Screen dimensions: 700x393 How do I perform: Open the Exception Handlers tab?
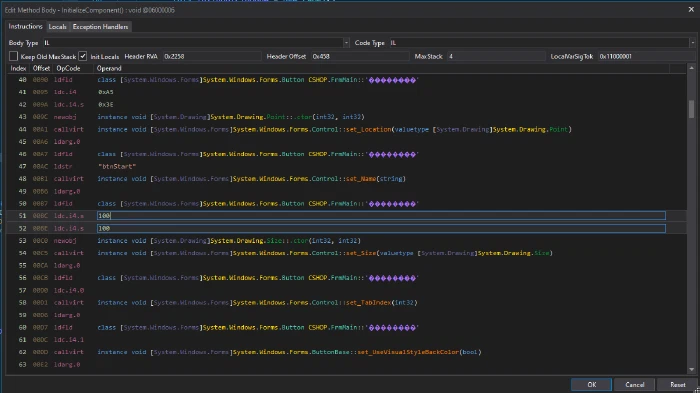pos(100,27)
